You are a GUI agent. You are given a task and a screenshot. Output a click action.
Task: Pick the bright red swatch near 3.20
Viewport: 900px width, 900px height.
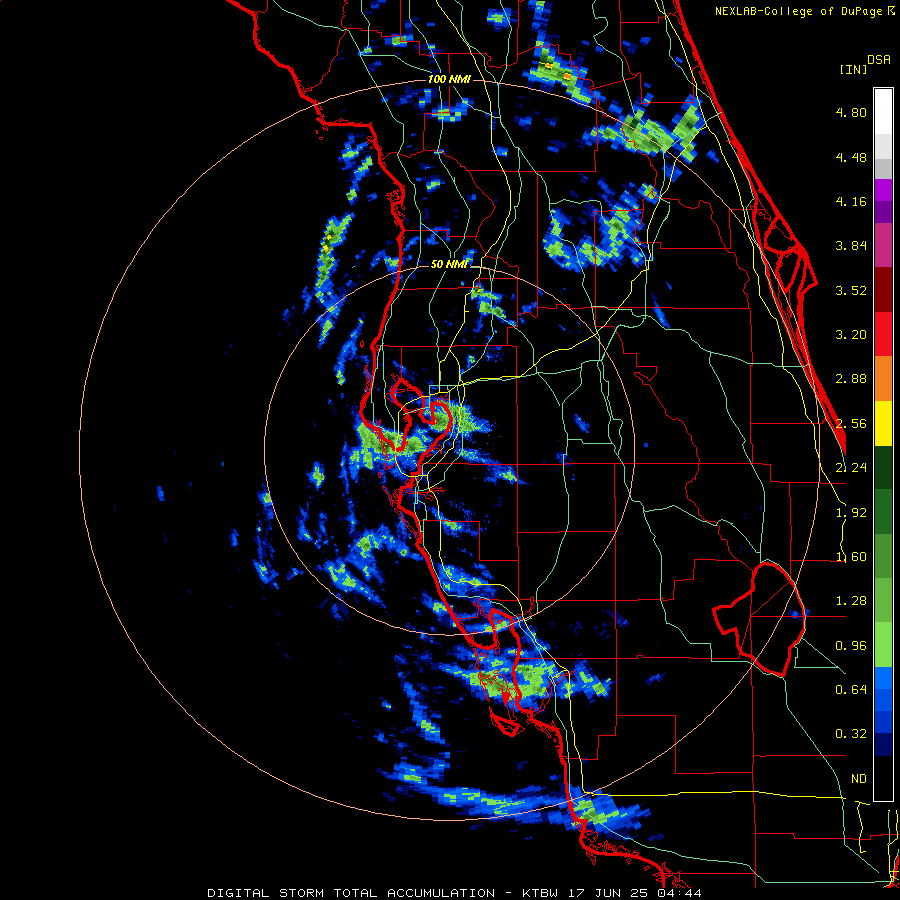coord(883,334)
